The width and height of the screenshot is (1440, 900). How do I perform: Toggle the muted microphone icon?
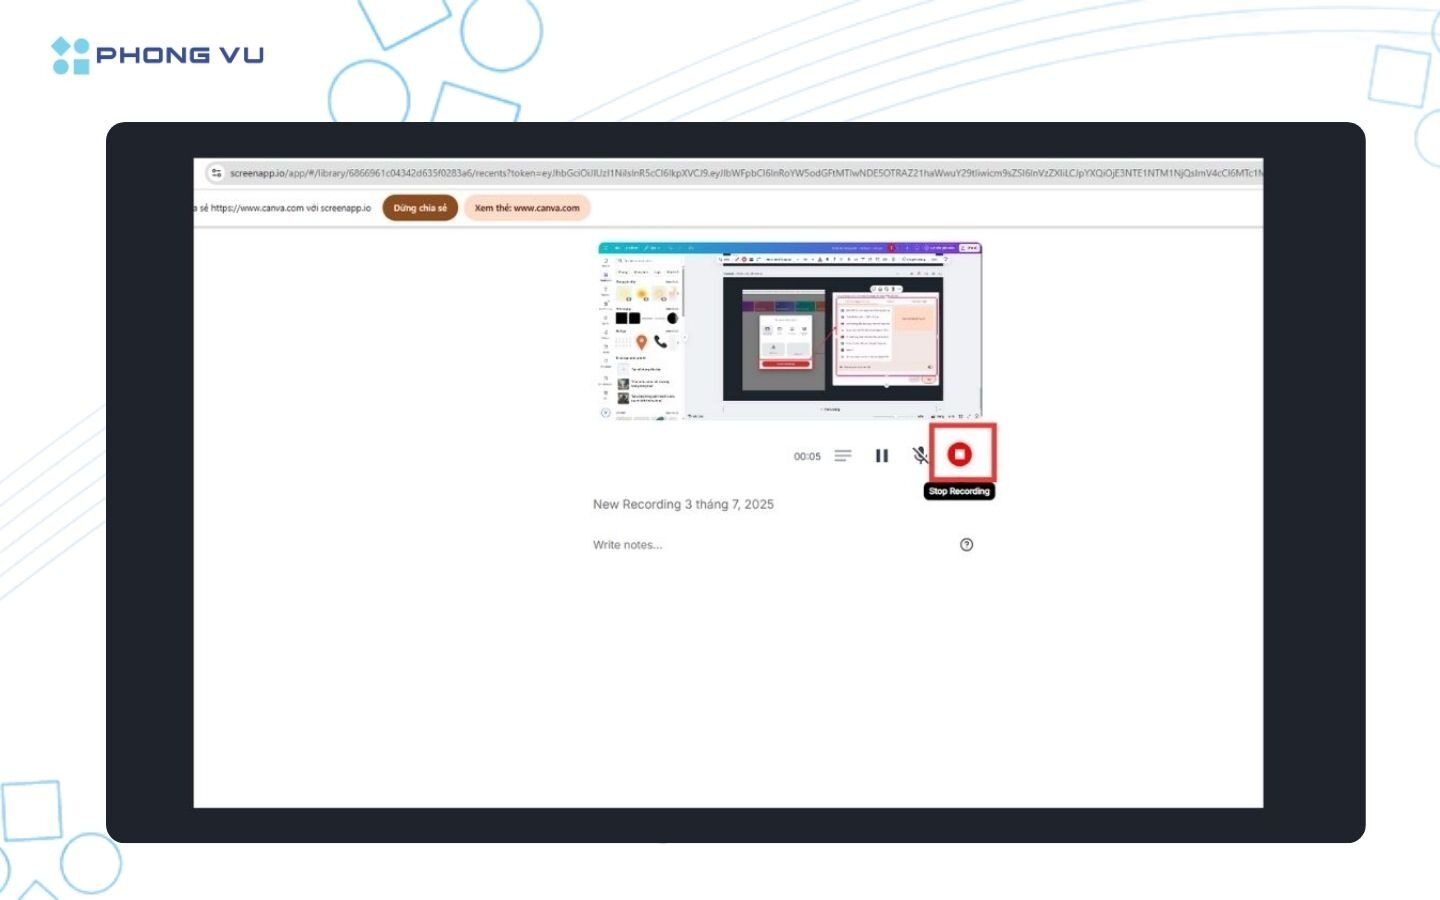[x=920, y=456]
